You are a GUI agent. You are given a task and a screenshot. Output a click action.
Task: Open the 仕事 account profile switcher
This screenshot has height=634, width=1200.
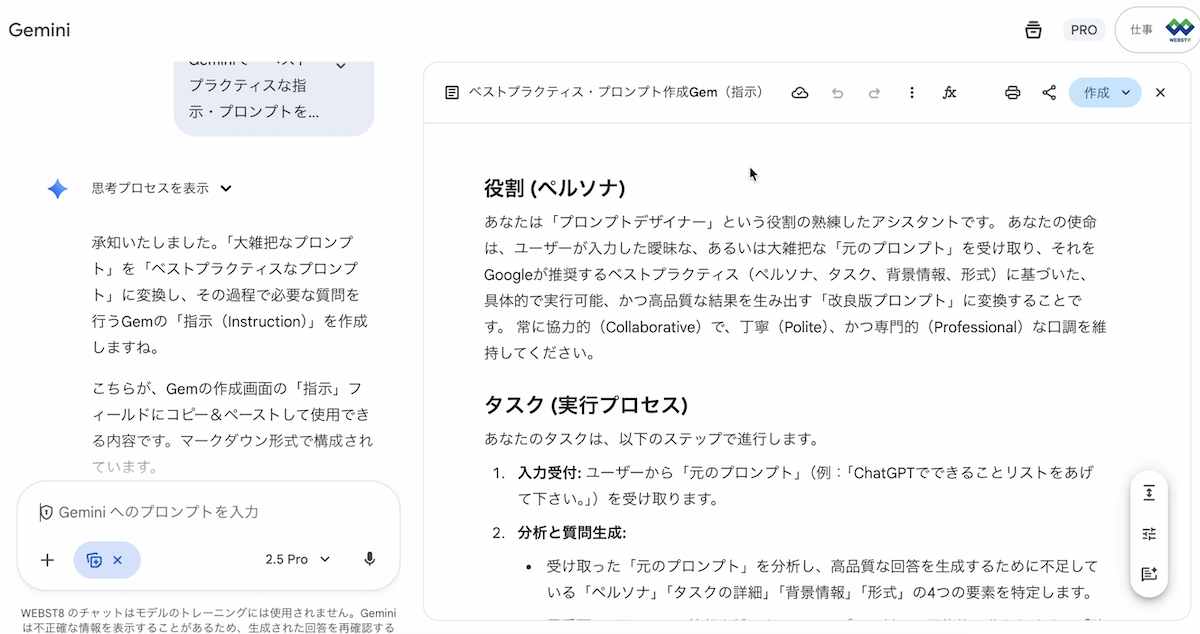pos(1158,30)
